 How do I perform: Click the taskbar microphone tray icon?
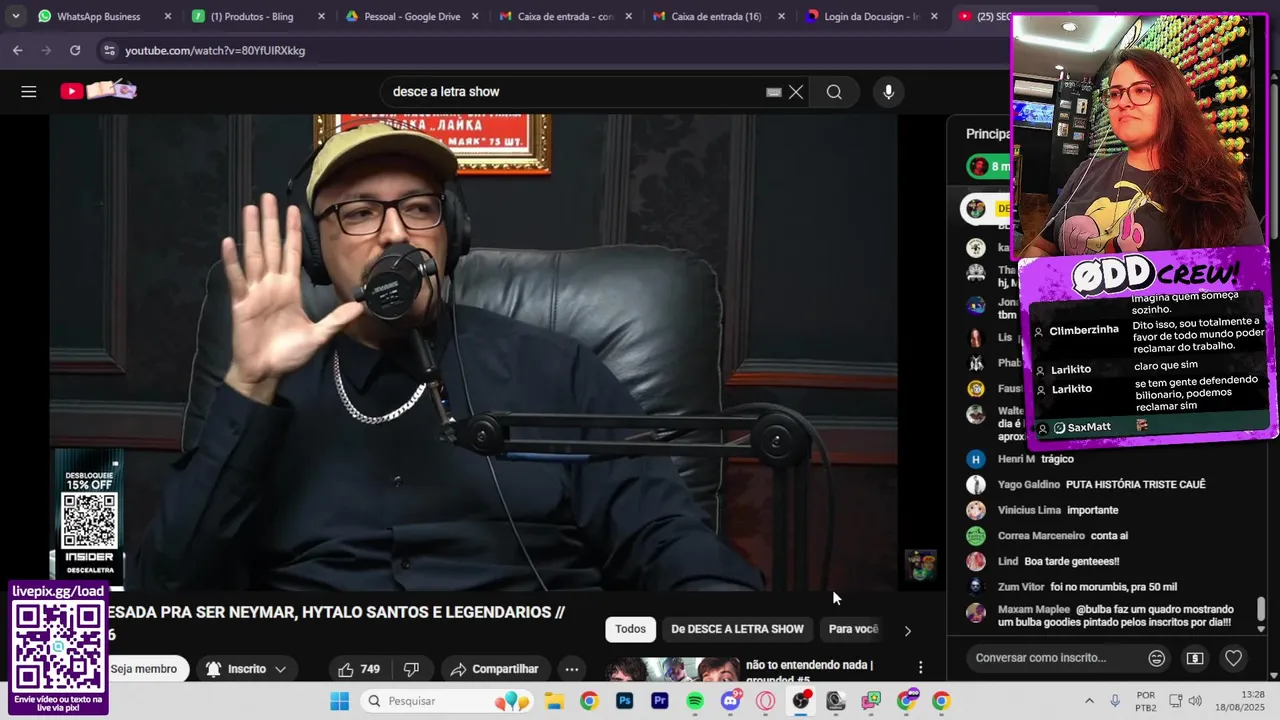pyautogui.click(x=1115, y=701)
